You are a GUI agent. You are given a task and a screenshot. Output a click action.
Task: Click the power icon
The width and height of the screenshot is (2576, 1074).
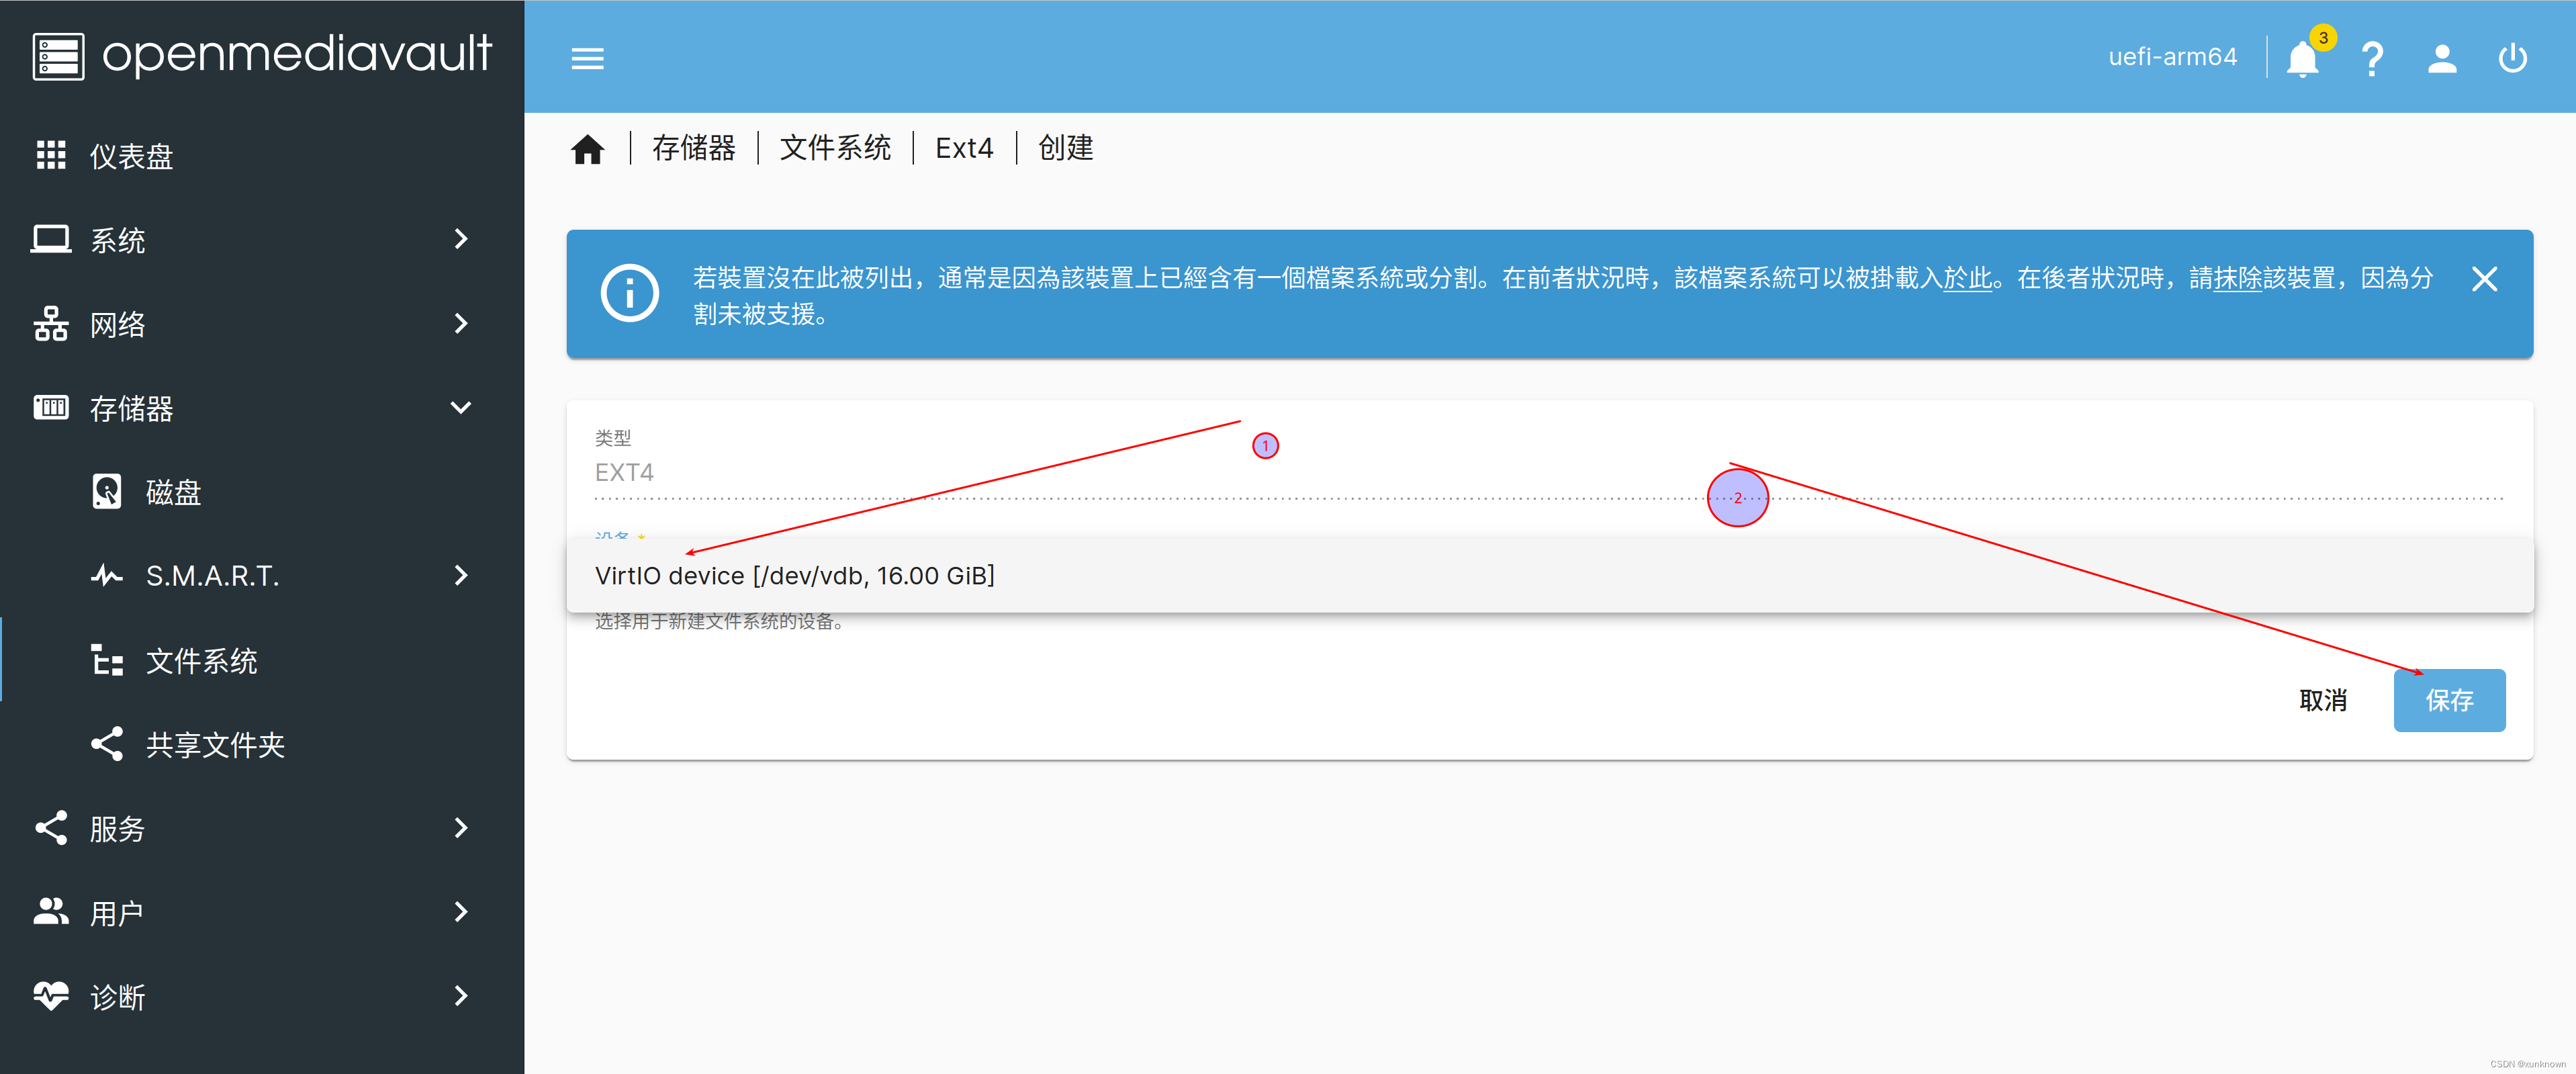(2512, 59)
